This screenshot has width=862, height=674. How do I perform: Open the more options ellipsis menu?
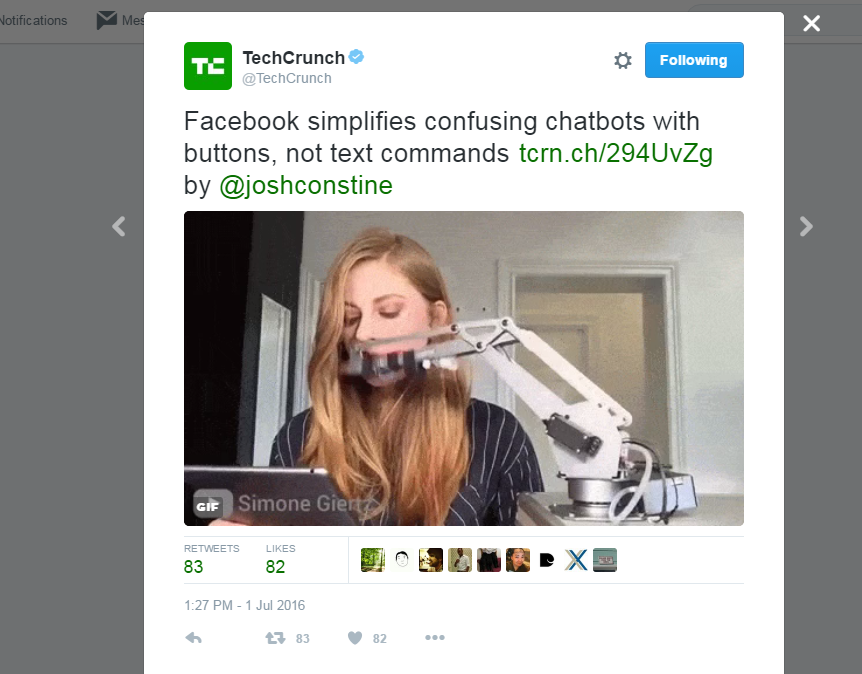435,638
